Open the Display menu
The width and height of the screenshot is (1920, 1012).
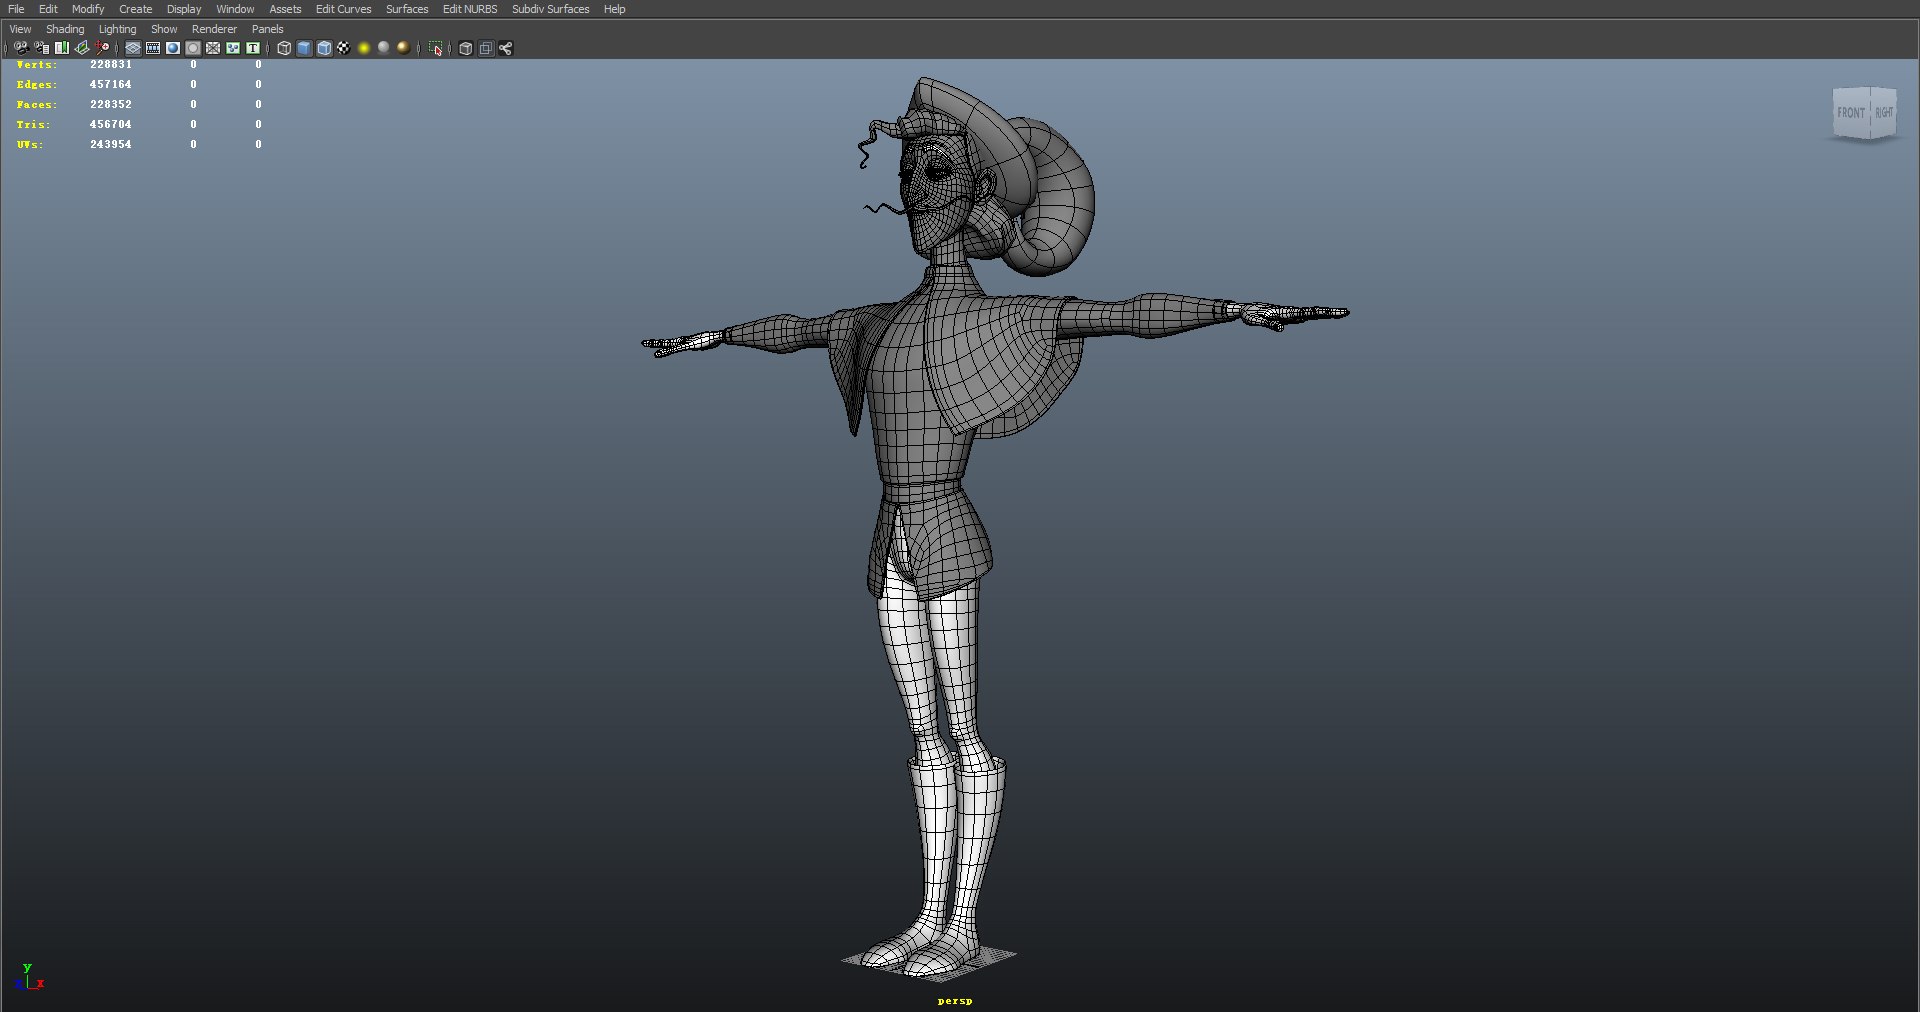coord(184,9)
